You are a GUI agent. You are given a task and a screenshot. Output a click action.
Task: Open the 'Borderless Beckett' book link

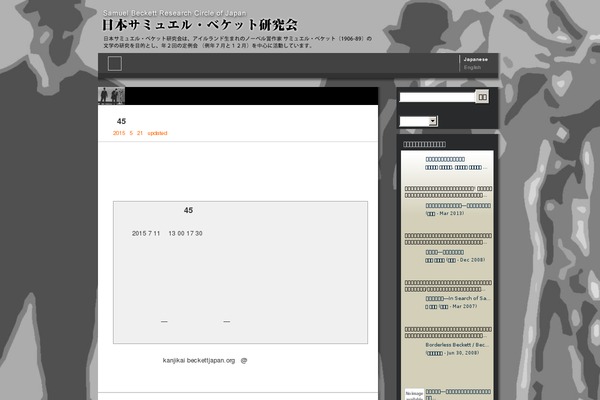tap(457, 345)
